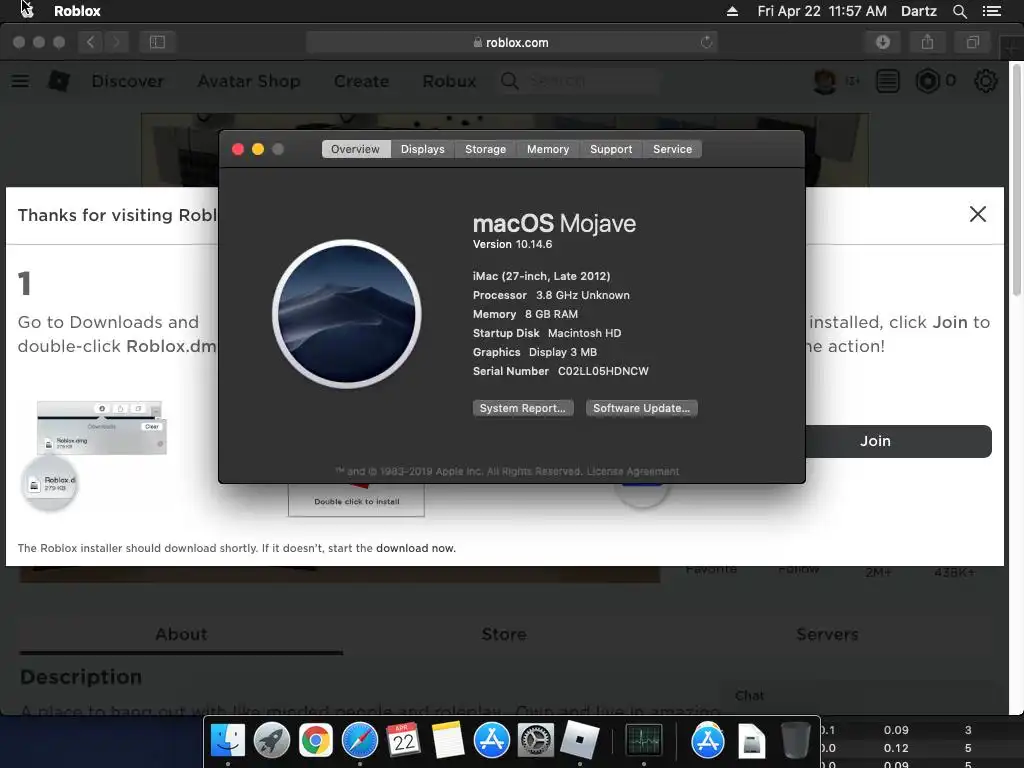Image resolution: width=1024 pixels, height=768 pixels.
Task: Open Trash in the dock
Action: click(795, 741)
